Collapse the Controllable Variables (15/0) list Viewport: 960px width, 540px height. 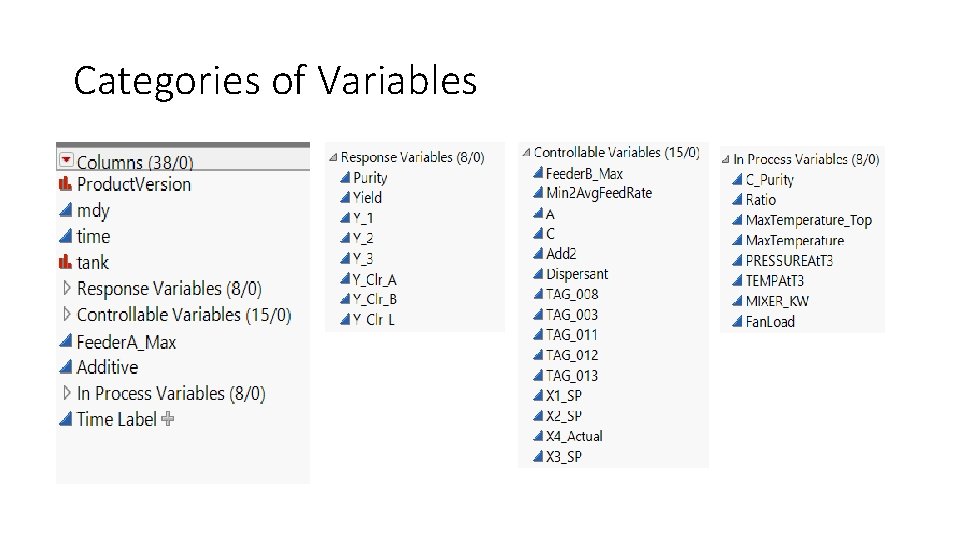526,152
